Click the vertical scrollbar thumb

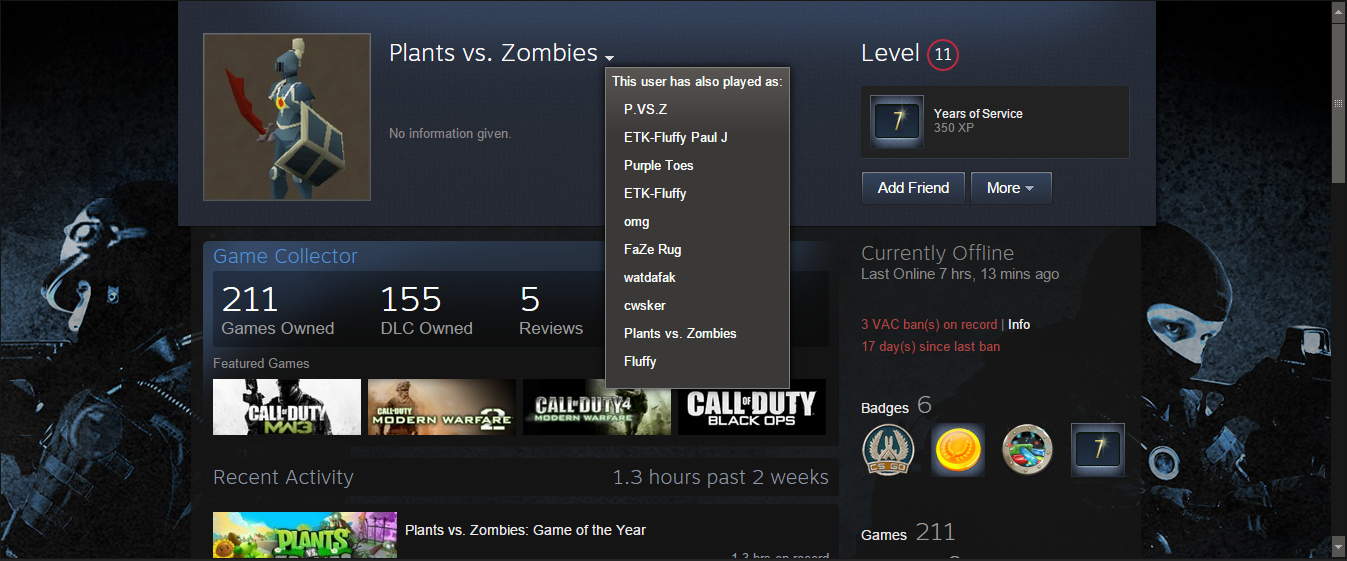click(1338, 102)
